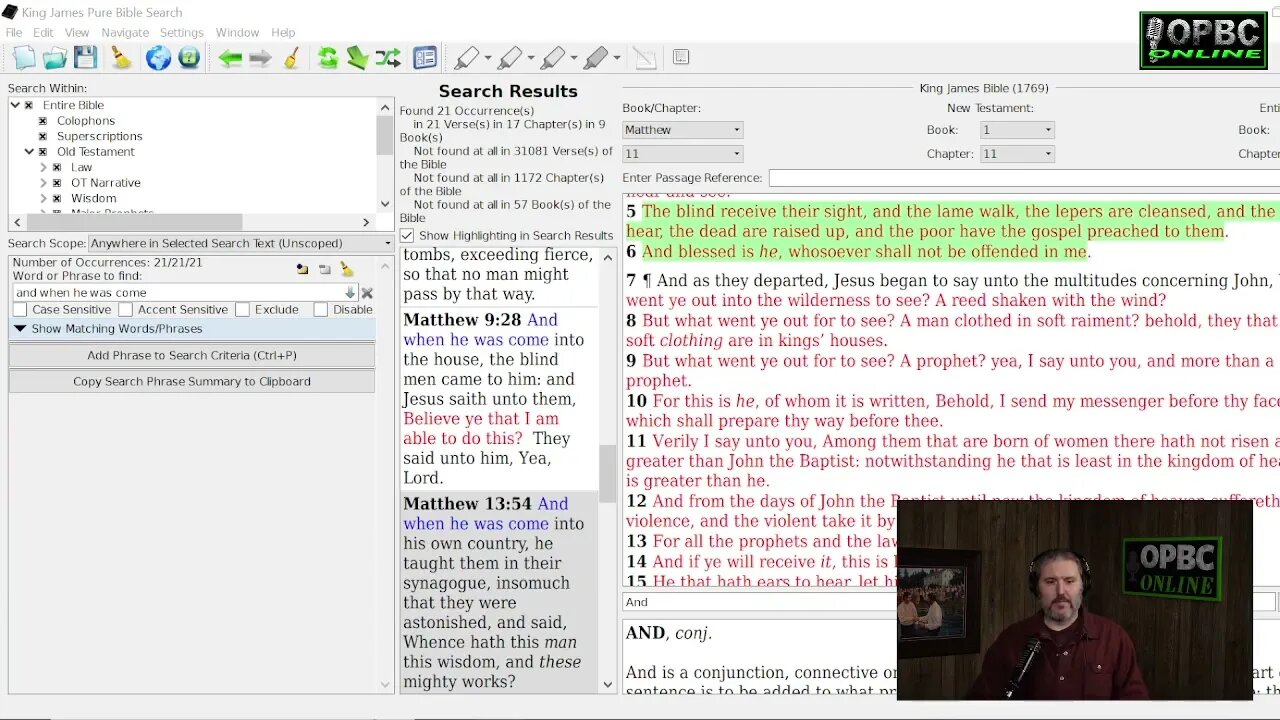Open the Help menu
Viewport: 1280px width, 720px height.
pos(283,33)
